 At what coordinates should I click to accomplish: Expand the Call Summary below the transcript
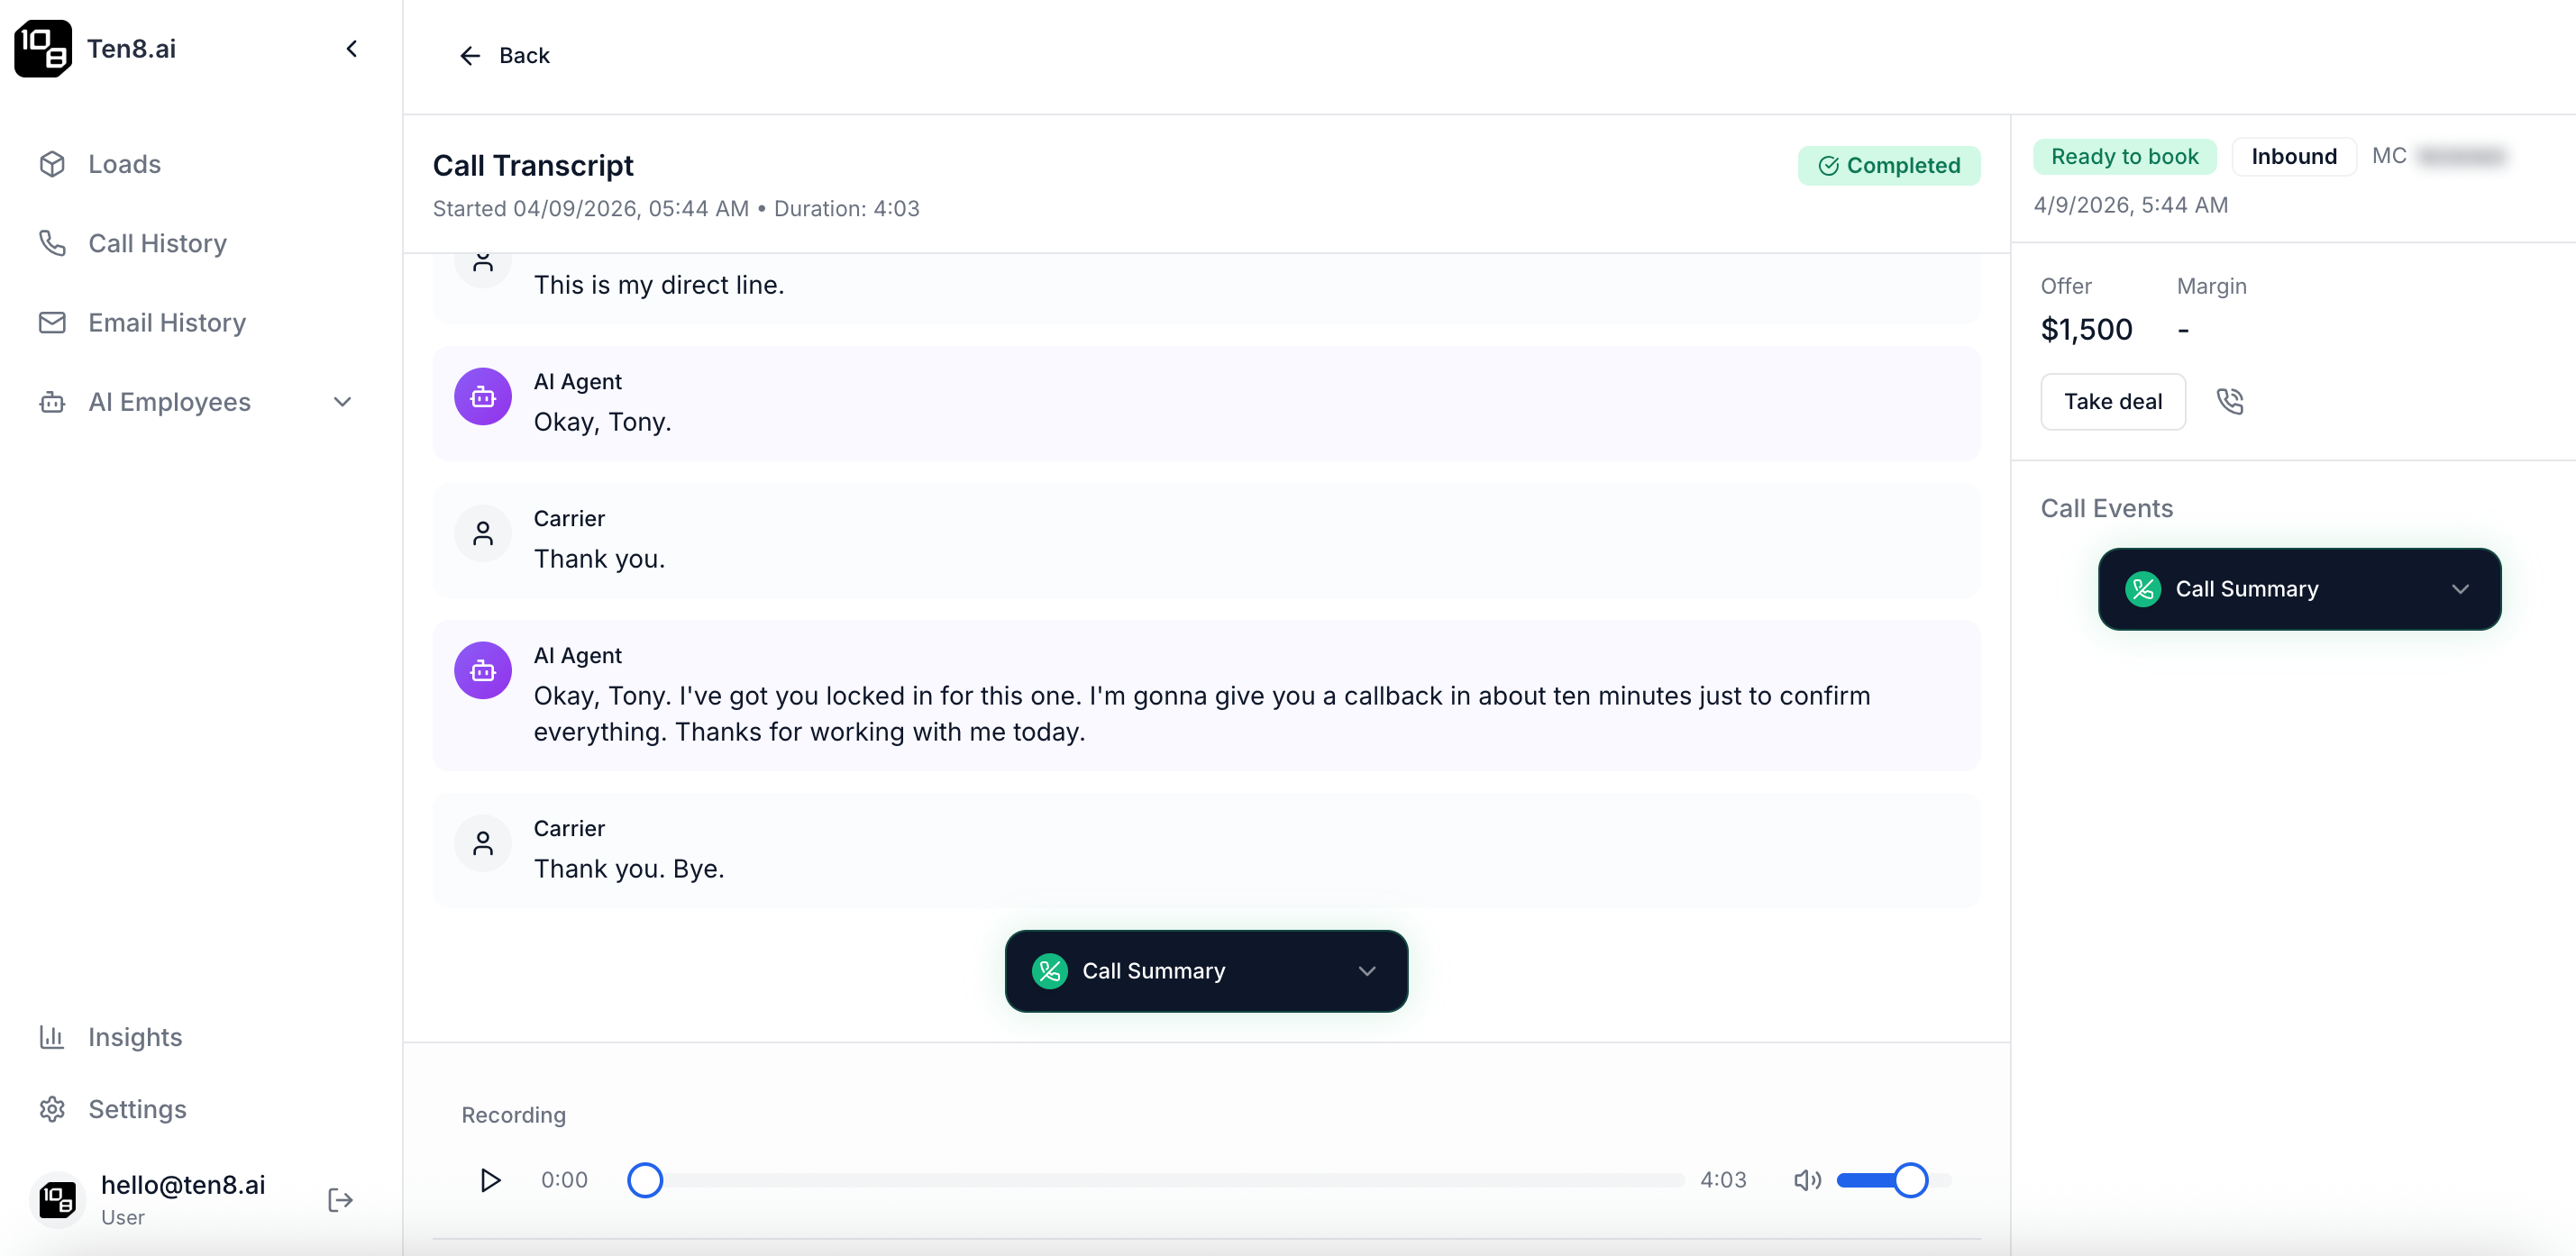point(1206,971)
